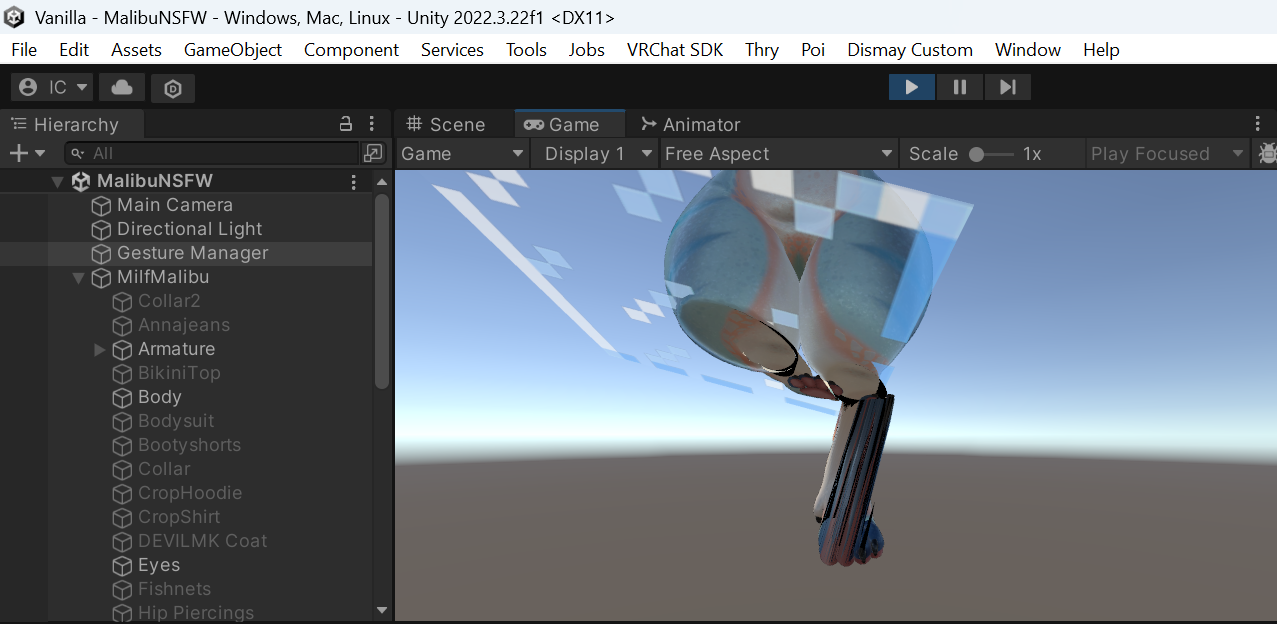Open the Dismay Custom menu
Image resolution: width=1277 pixels, height=624 pixels.
[910, 49]
